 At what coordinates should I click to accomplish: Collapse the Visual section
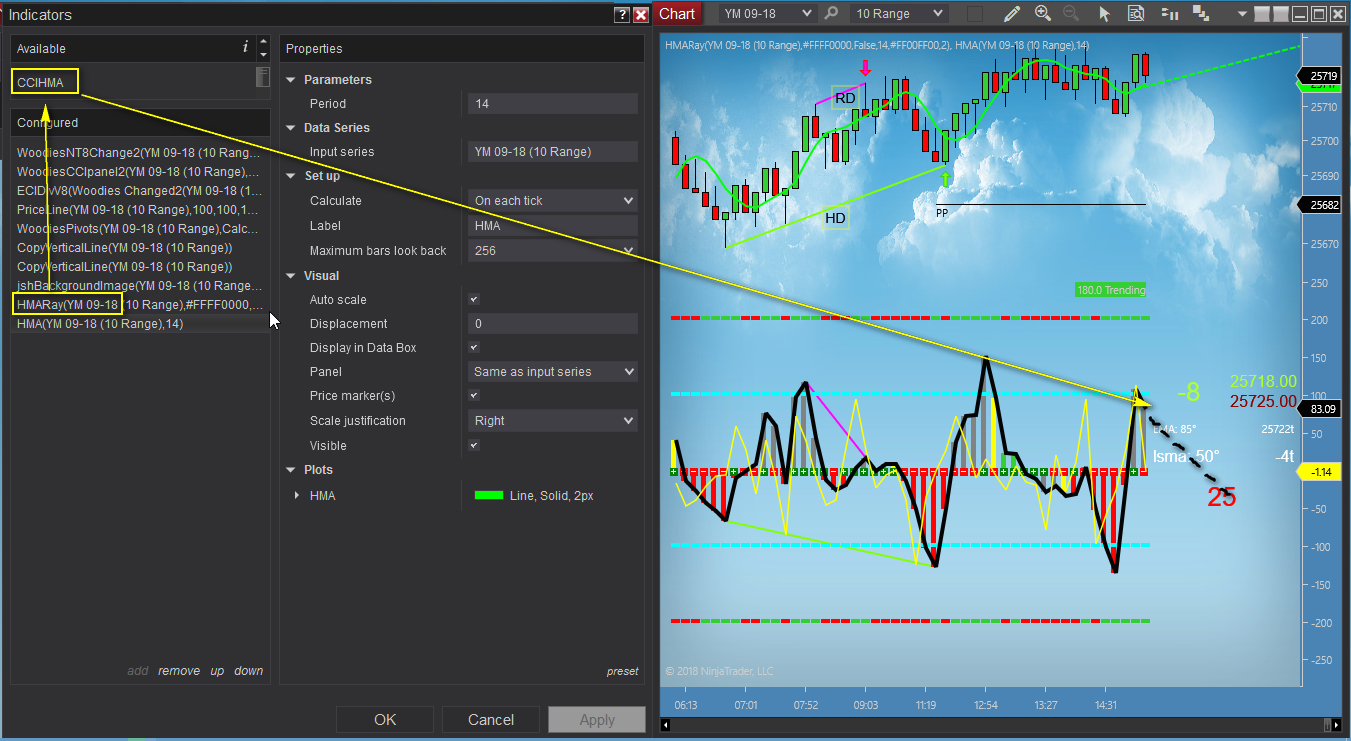point(291,276)
